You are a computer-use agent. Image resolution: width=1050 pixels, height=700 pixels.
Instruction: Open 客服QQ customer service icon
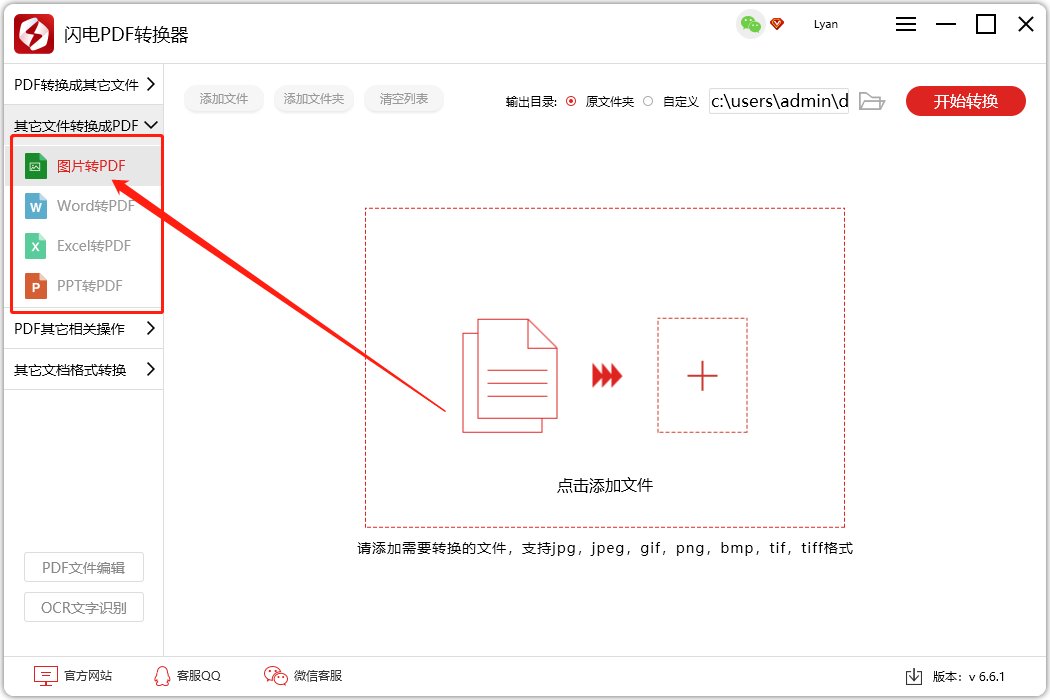click(160, 676)
